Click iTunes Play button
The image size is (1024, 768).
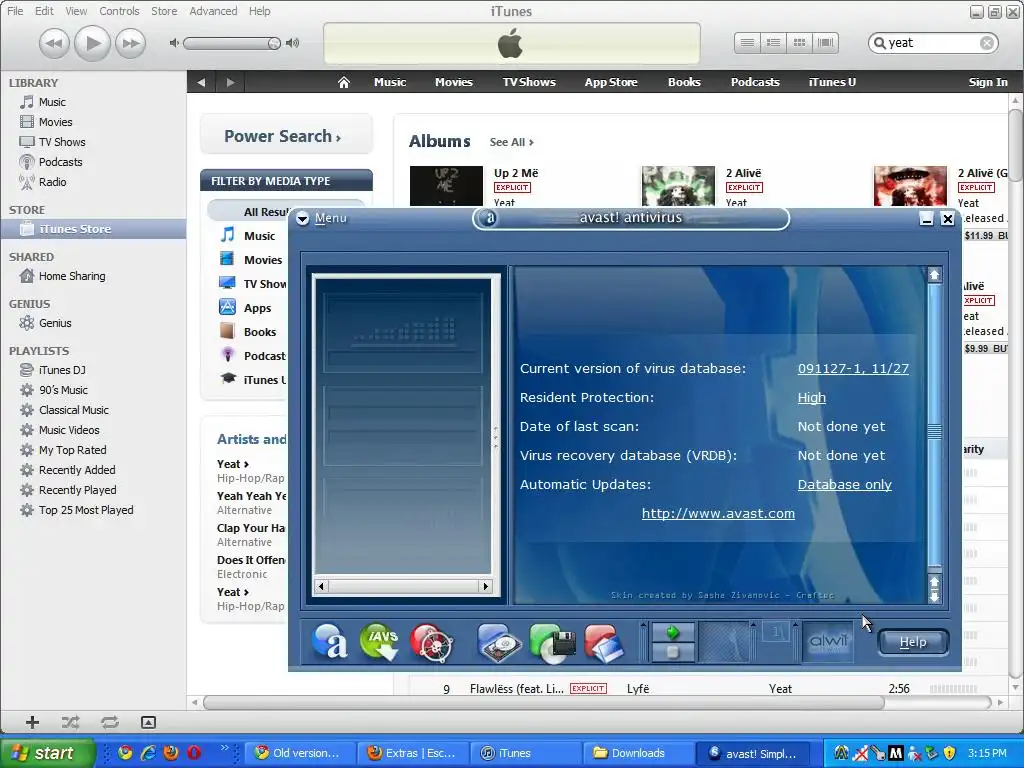(x=92, y=43)
